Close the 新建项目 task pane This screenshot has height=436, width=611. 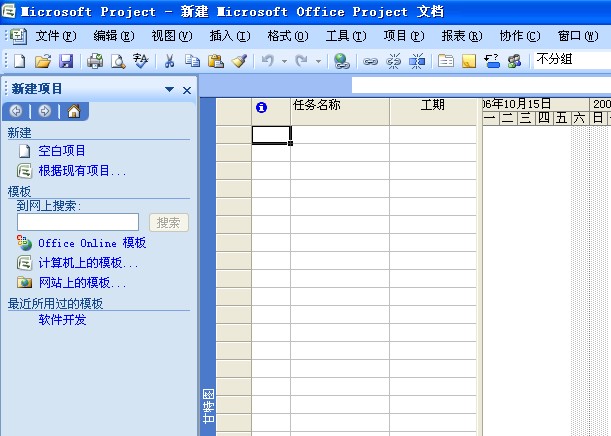click(186, 90)
